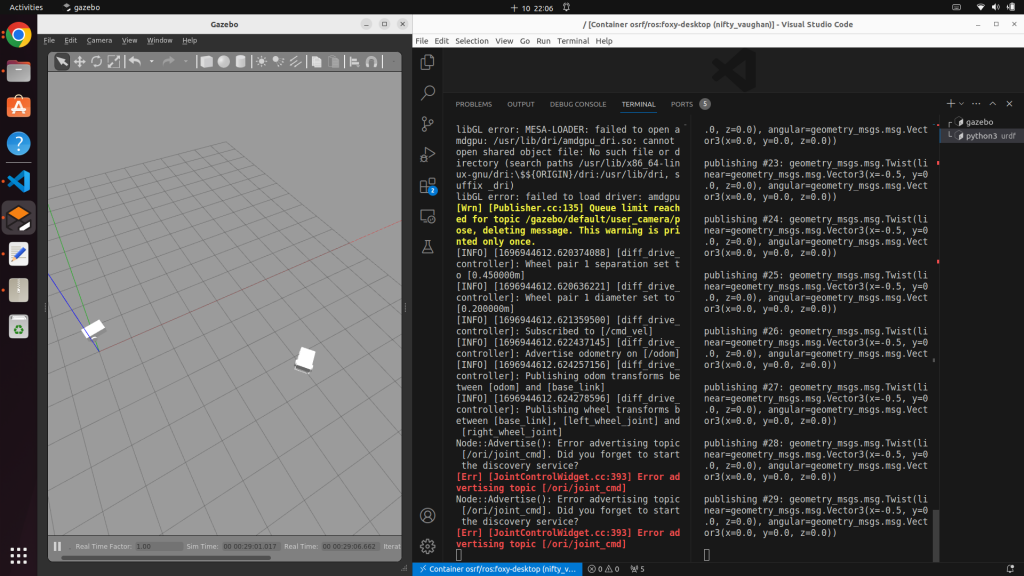Open the Extensions view

click(x=428, y=186)
